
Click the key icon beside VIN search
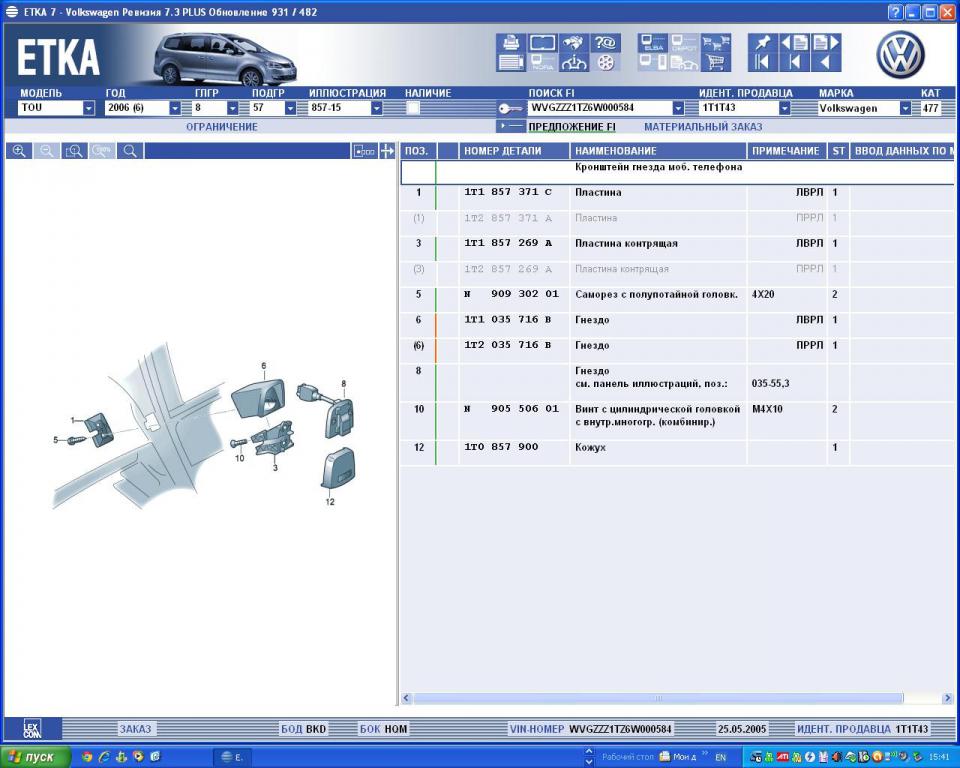(509, 108)
